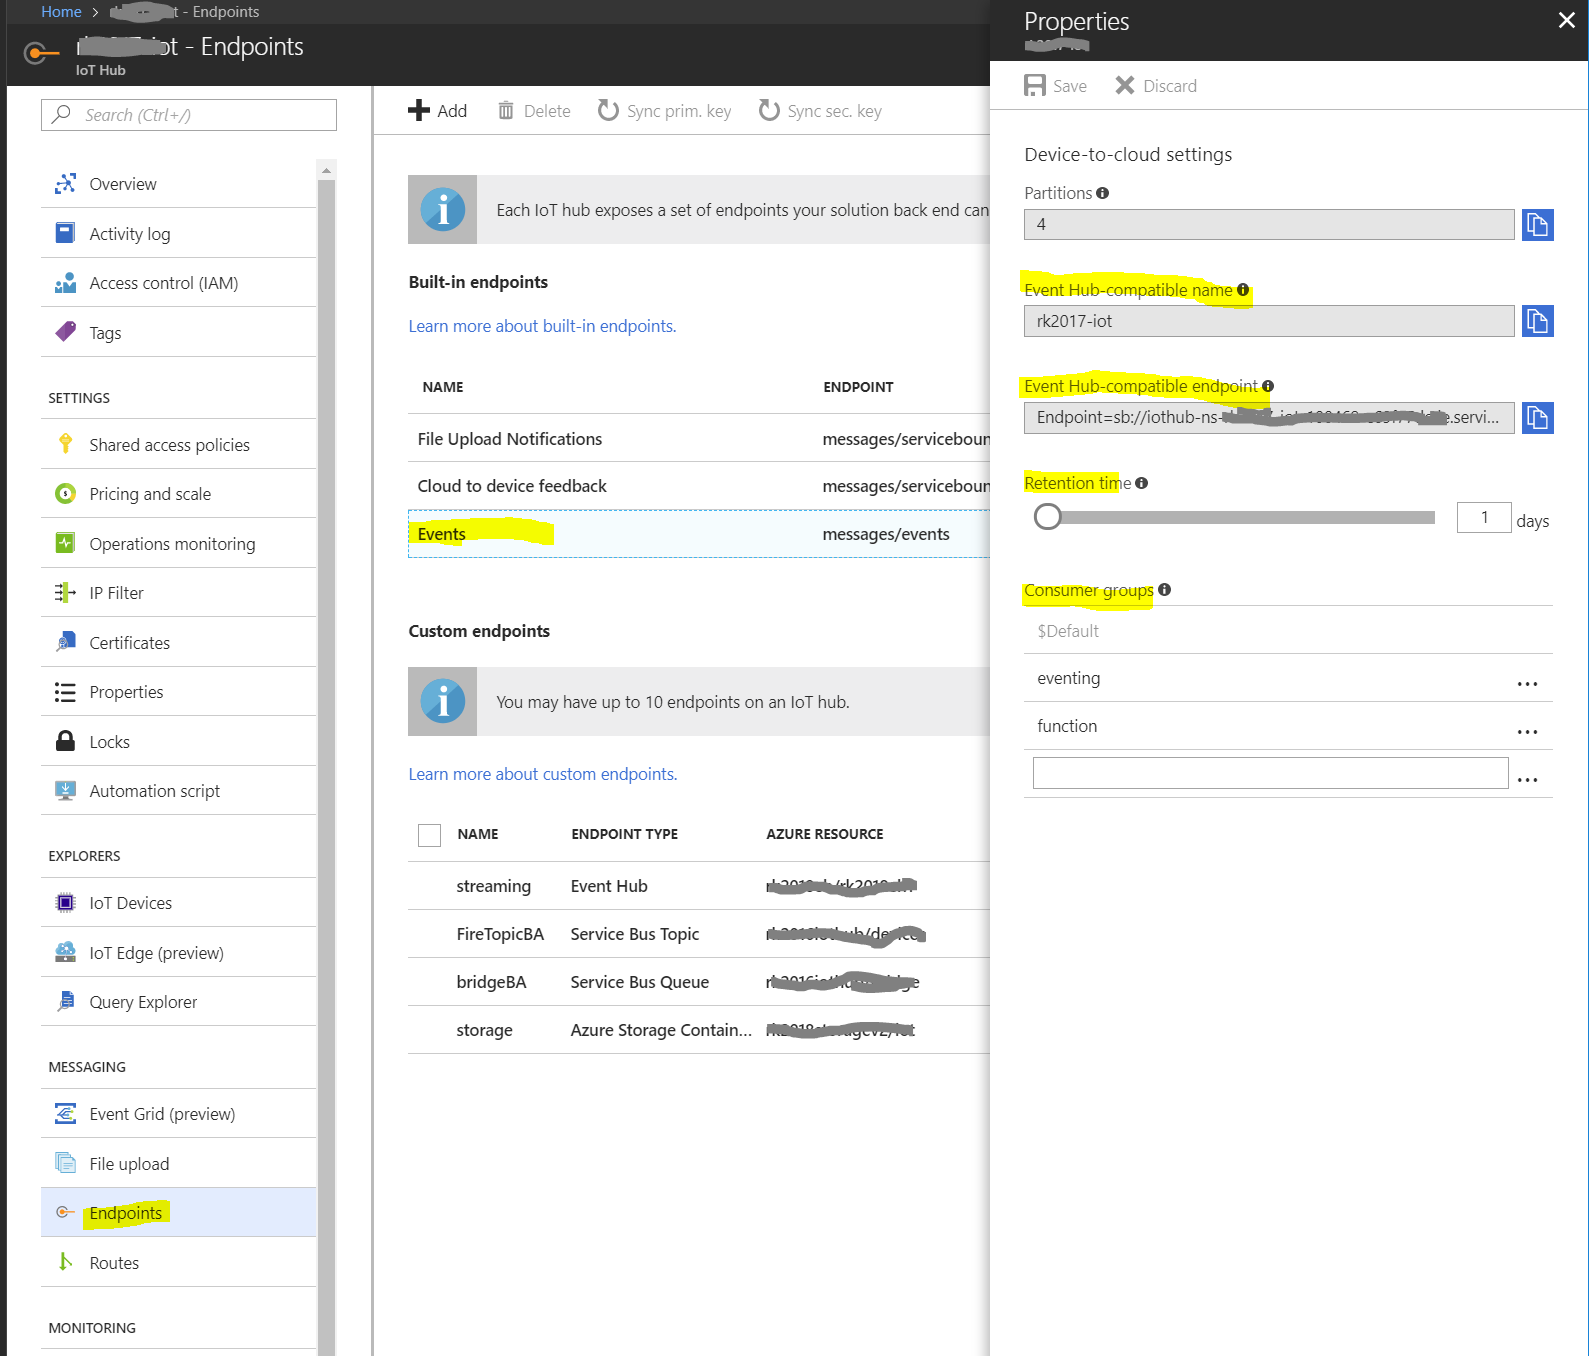Screen dimensions: 1589x1356
Task: Open the Routes messaging page
Action: (x=178, y=1262)
